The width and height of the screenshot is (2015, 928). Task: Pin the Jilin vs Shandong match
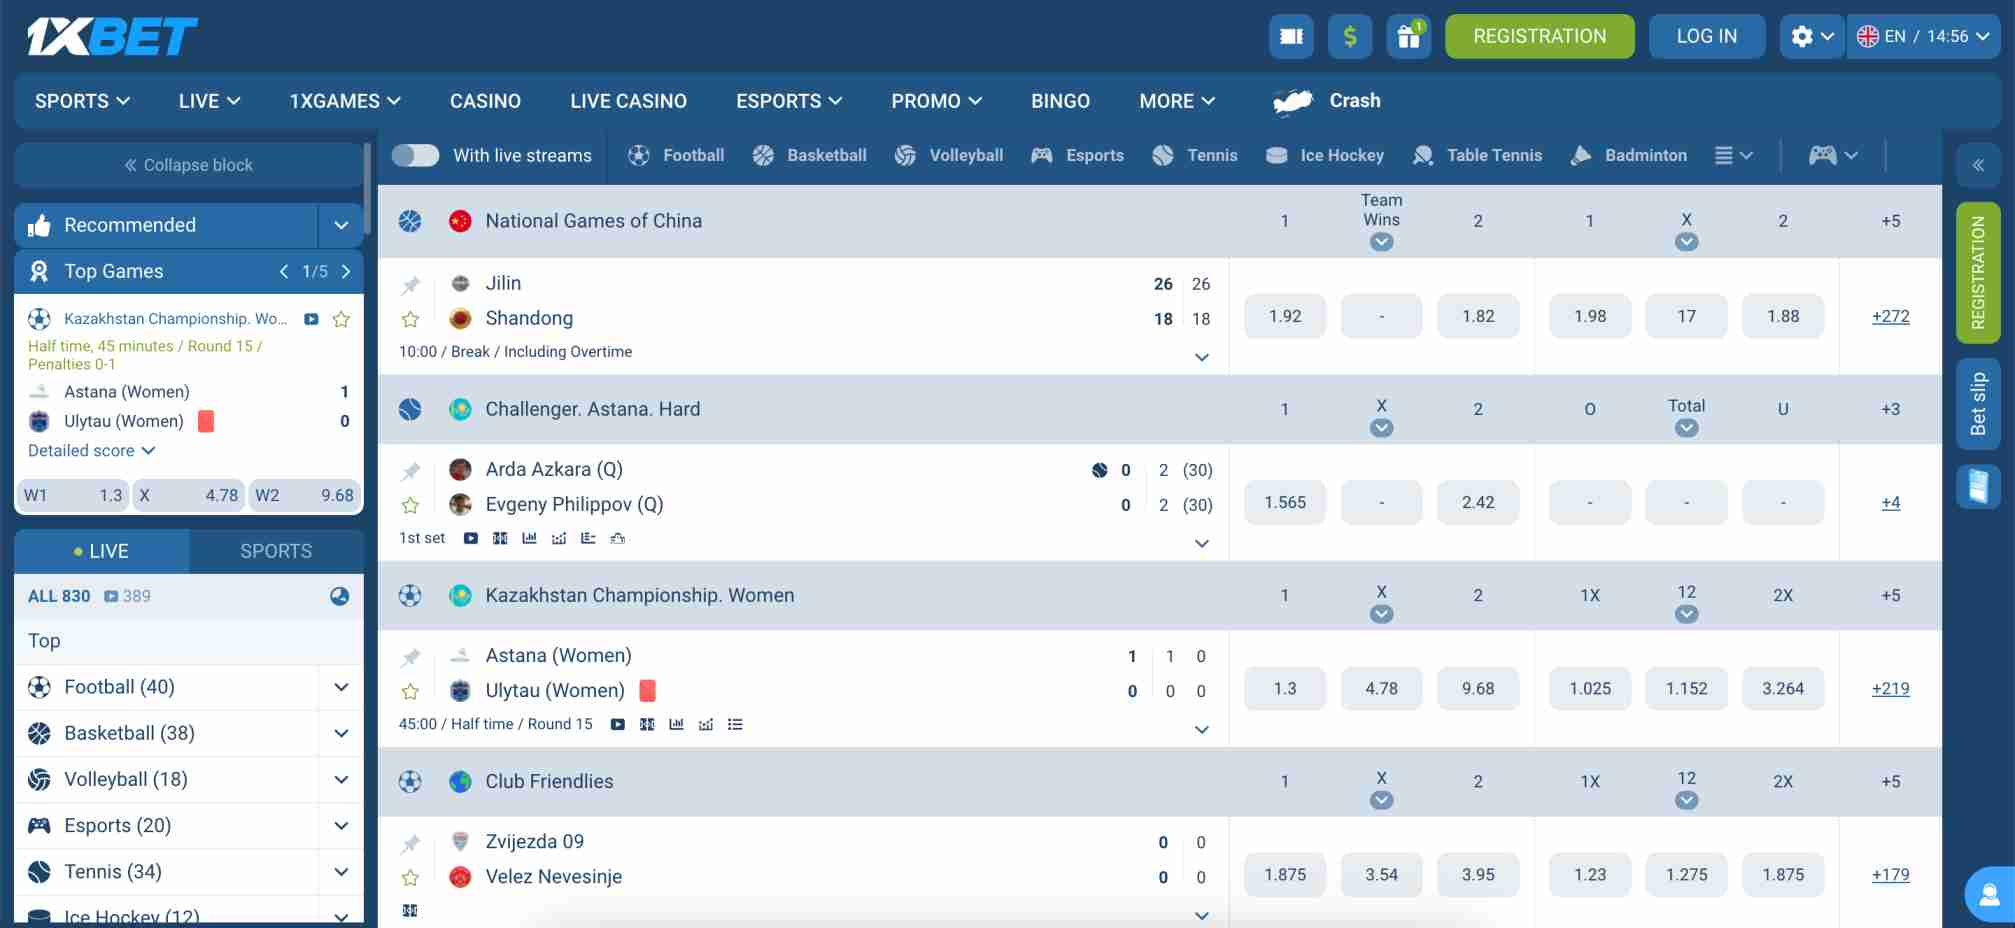tap(410, 286)
